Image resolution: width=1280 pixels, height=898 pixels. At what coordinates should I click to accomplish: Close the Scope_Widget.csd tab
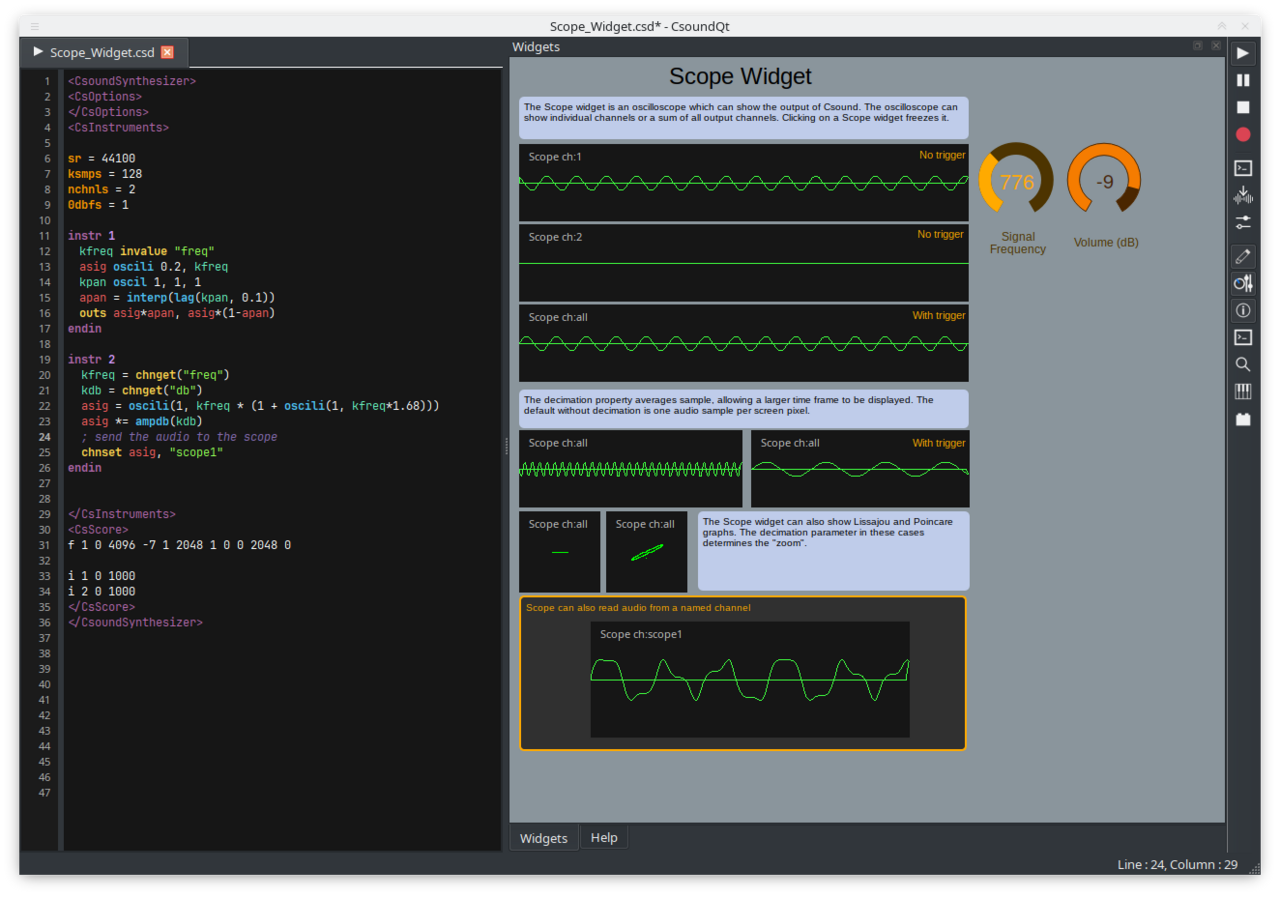167,52
